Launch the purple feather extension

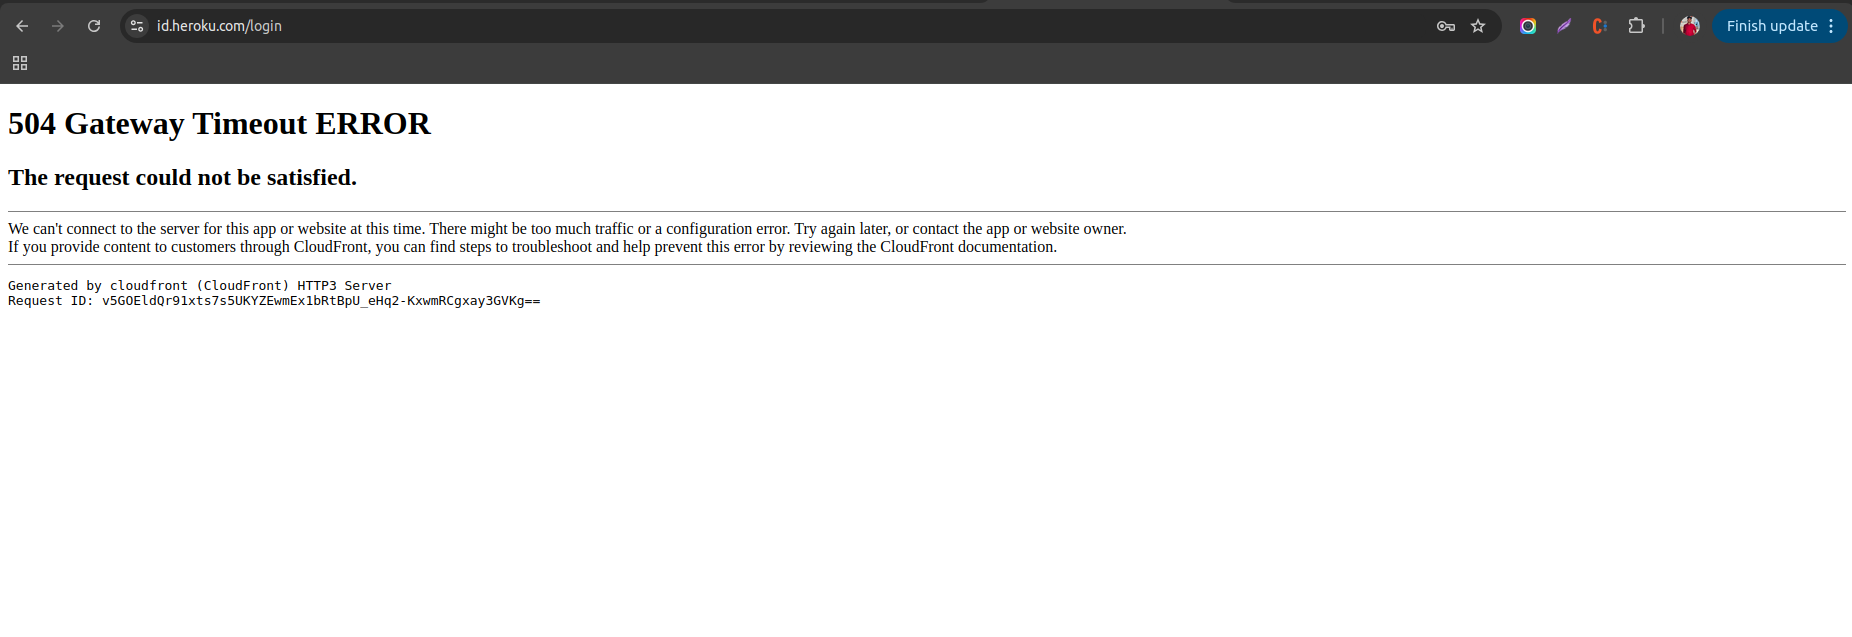[1564, 26]
